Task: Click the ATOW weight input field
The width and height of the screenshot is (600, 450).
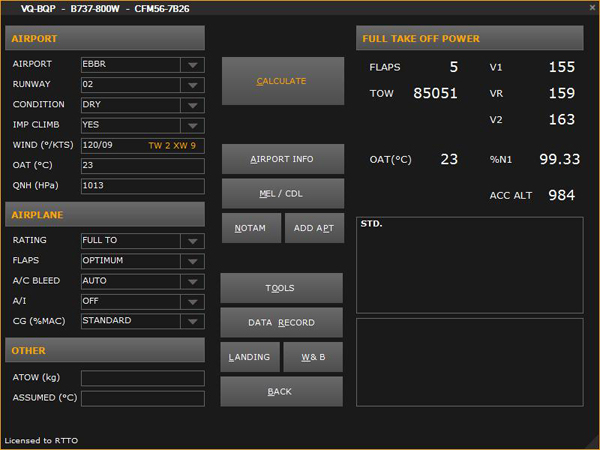Action: (x=142, y=378)
